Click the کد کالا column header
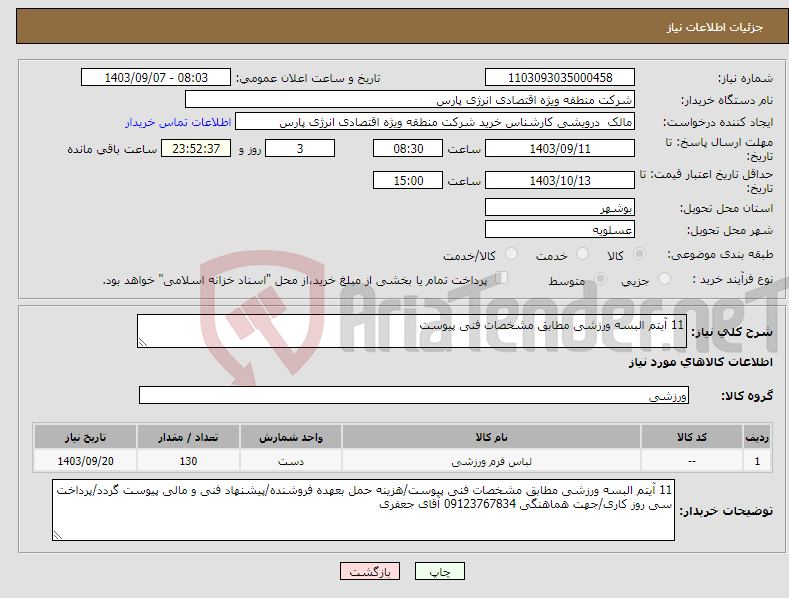The height and width of the screenshot is (598, 789). (691, 437)
